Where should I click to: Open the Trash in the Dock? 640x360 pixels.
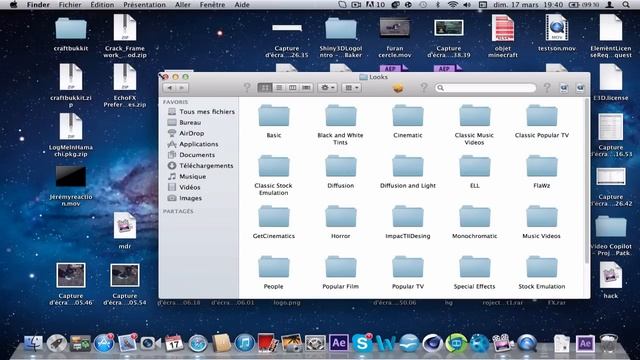608,343
